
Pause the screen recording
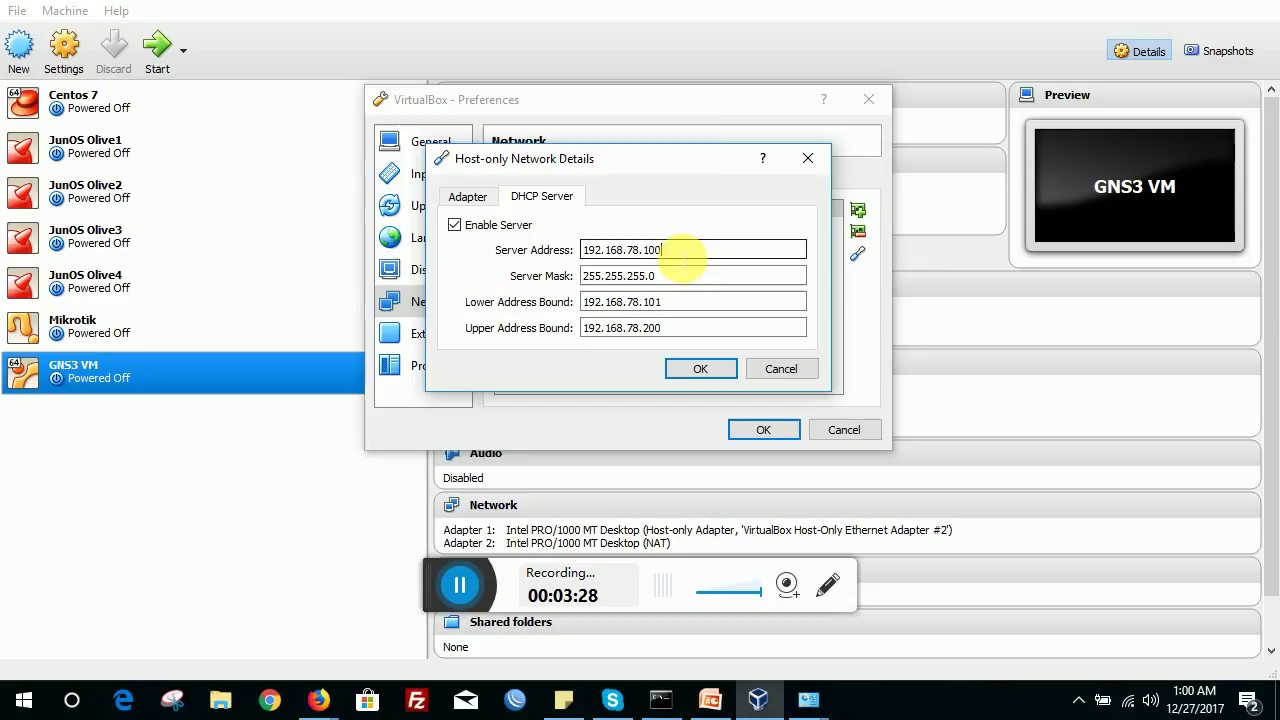pos(460,585)
